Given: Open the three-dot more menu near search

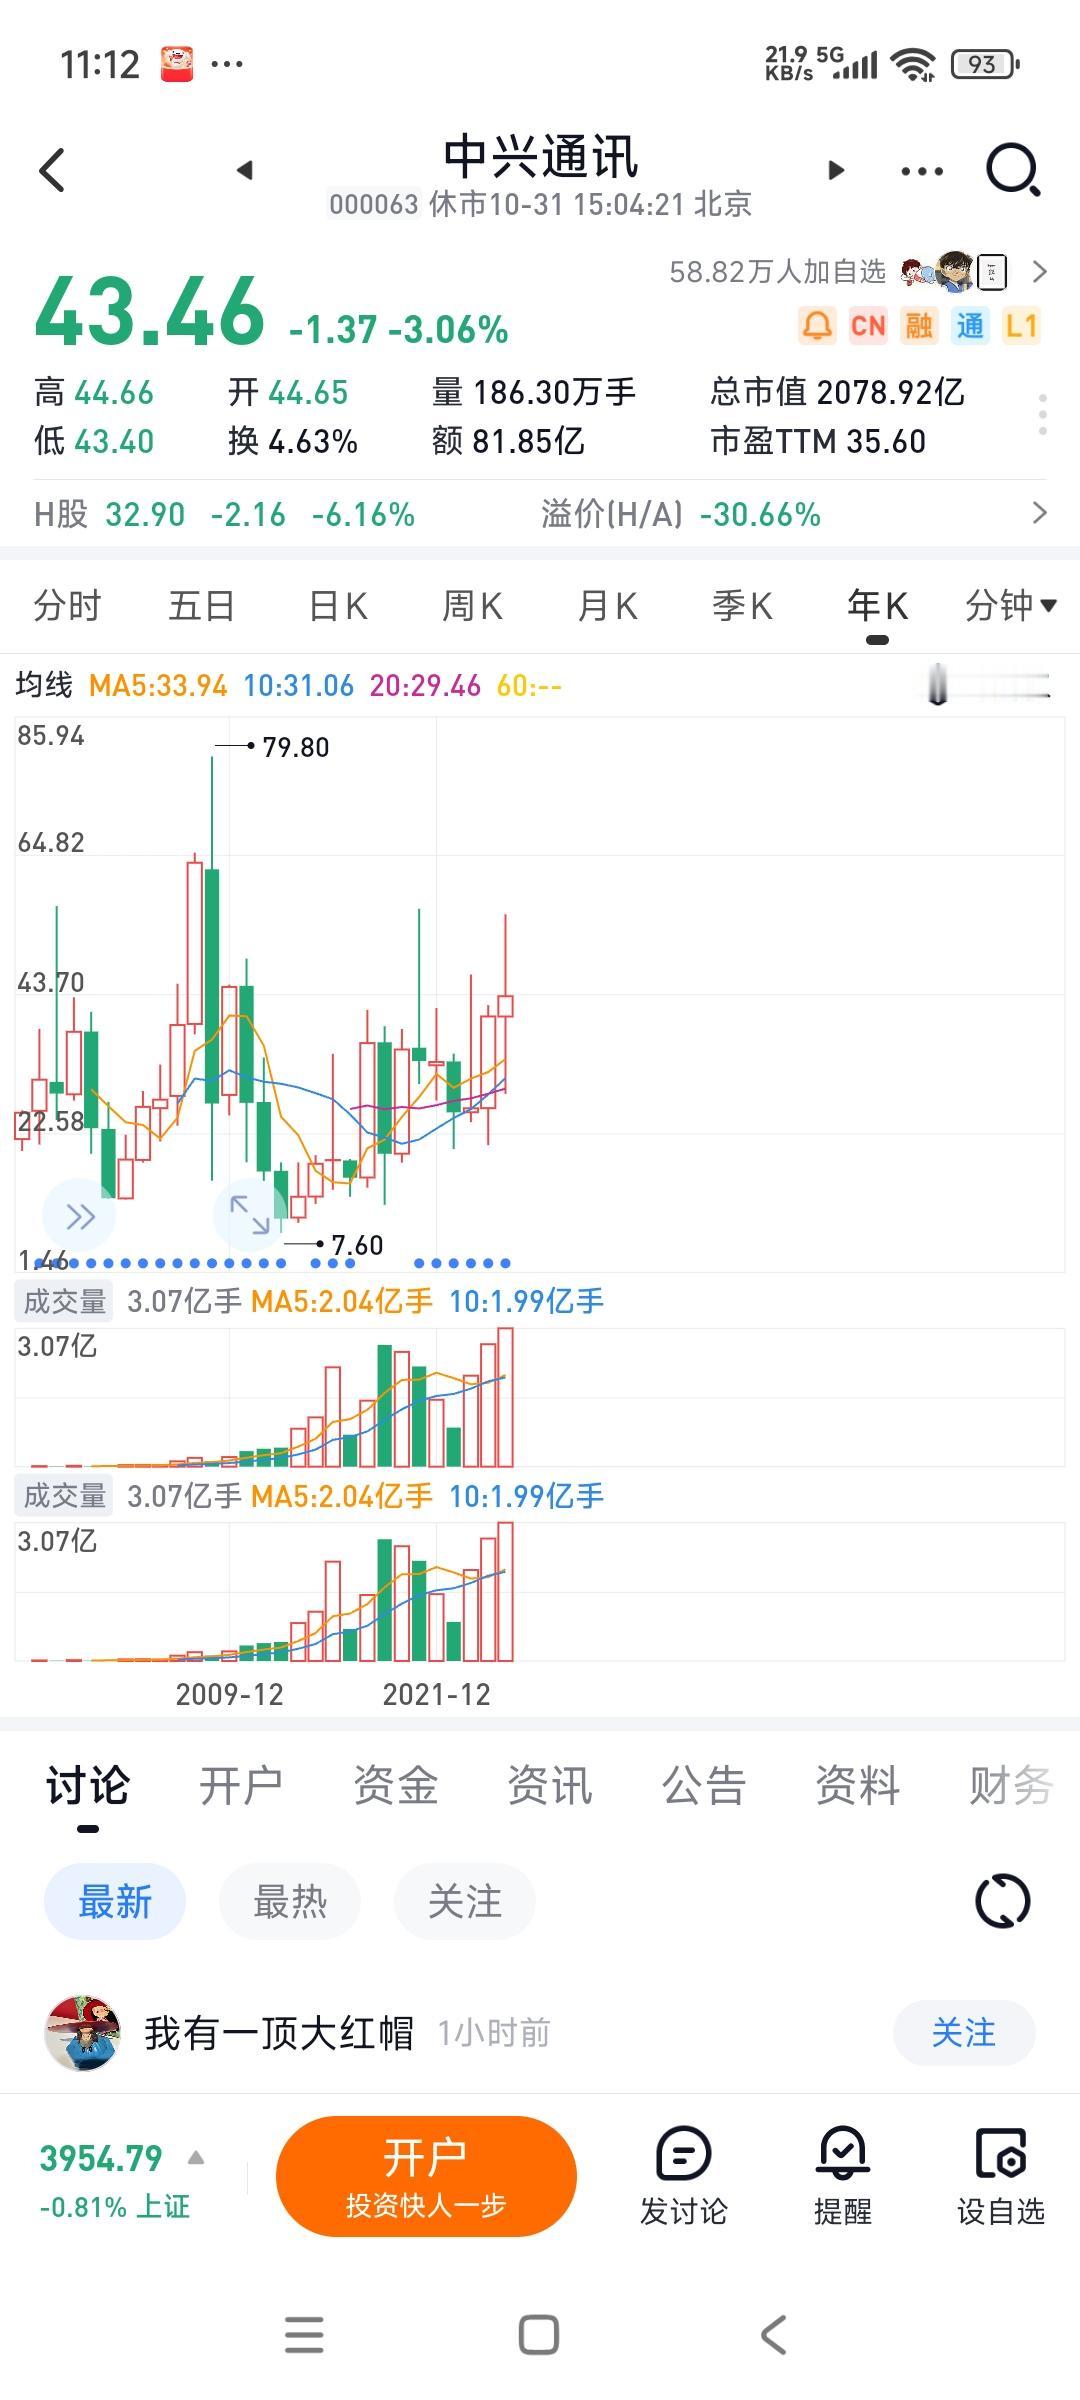Looking at the screenshot, I should 922,171.
